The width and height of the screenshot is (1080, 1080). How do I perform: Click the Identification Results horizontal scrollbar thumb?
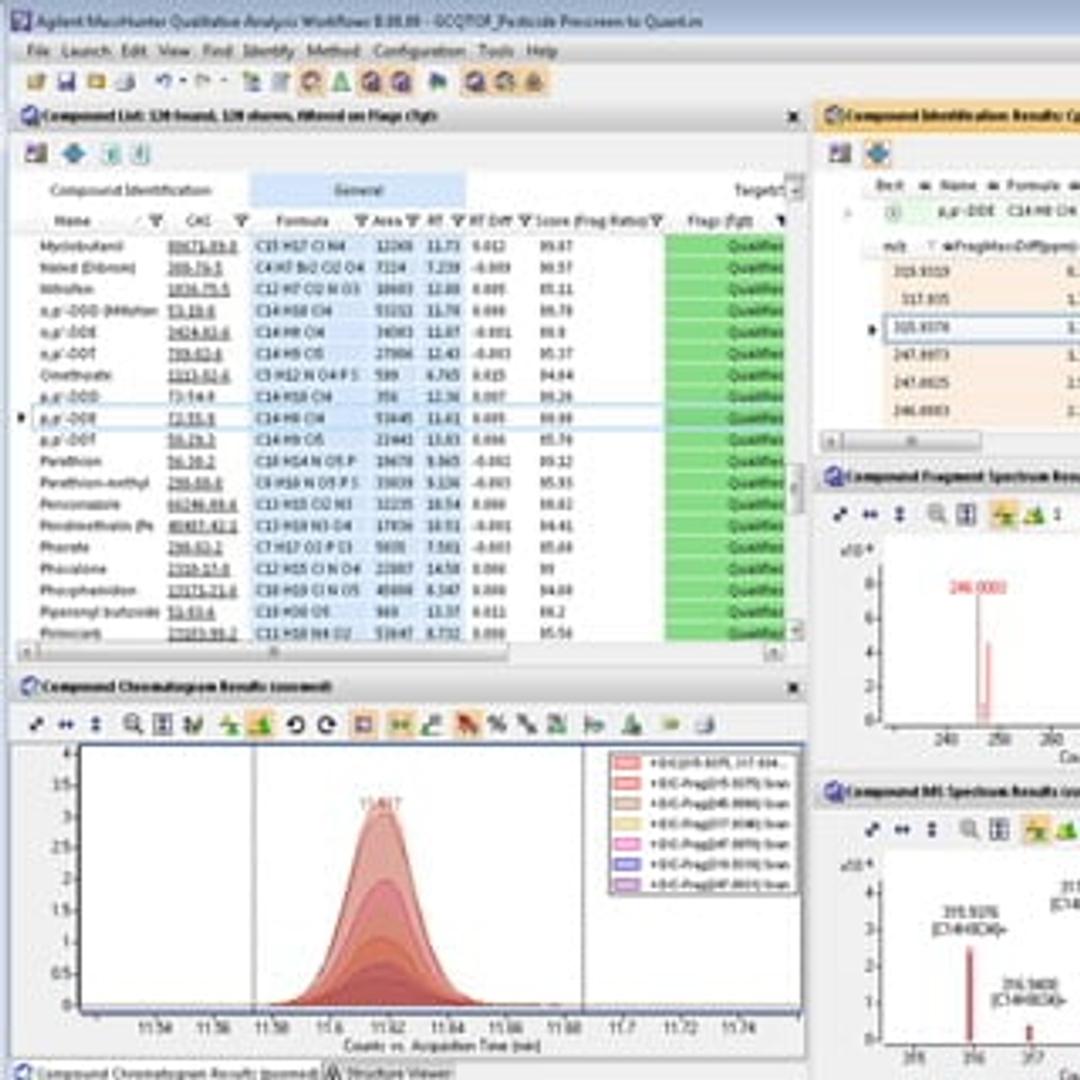[911, 441]
